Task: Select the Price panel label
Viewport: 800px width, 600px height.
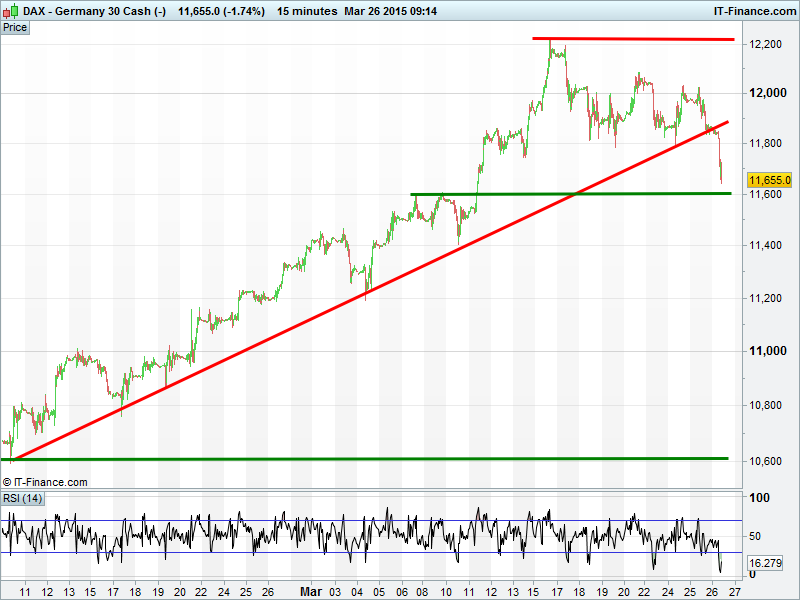Action: tap(15, 27)
